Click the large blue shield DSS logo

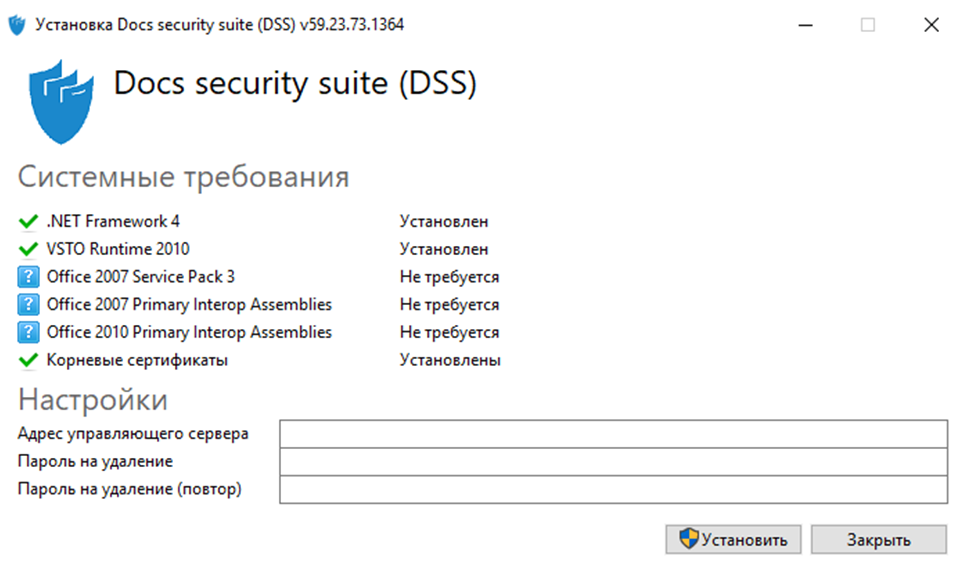point(63,100)
